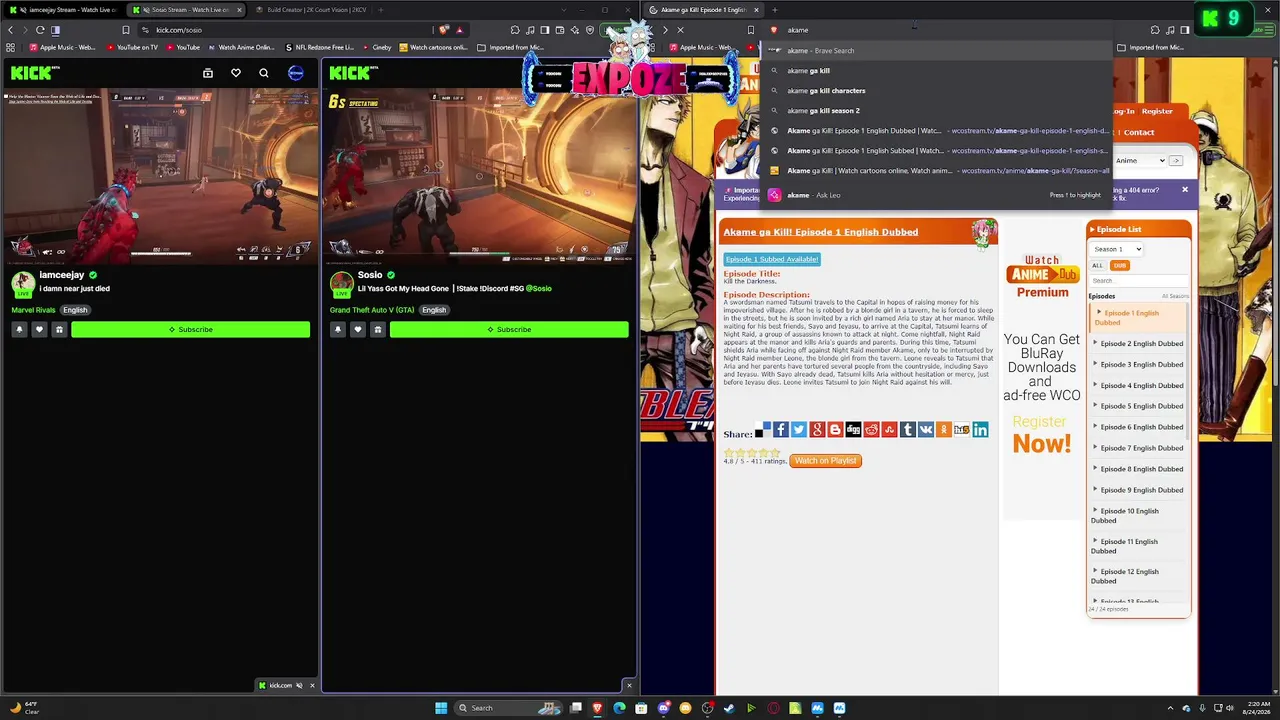Open the Windows Start menu
The image size is (1280, 720).
pos(441,708)
